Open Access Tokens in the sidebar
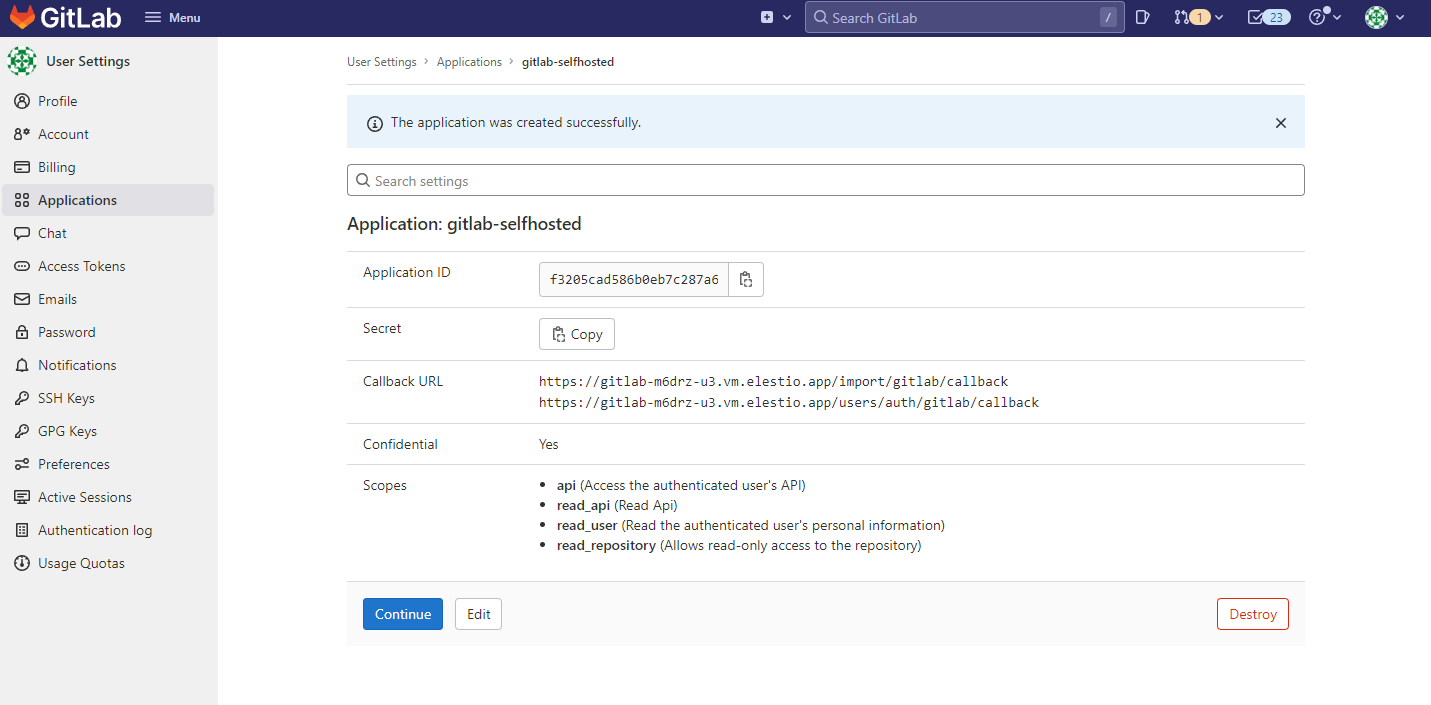1431x705 pixels. (x=108, y=266)
